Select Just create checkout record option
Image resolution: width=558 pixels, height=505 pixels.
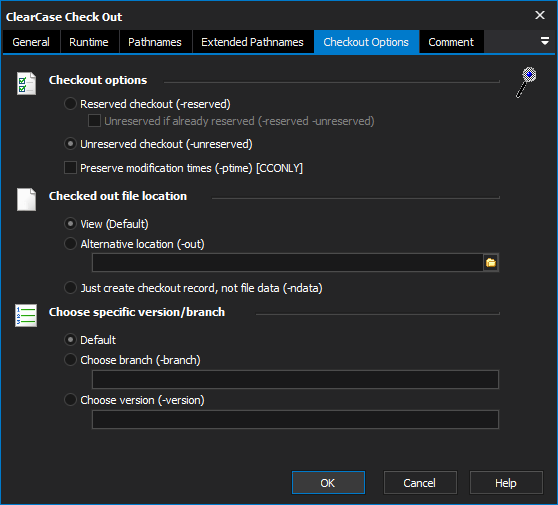(x=70, y=288)
